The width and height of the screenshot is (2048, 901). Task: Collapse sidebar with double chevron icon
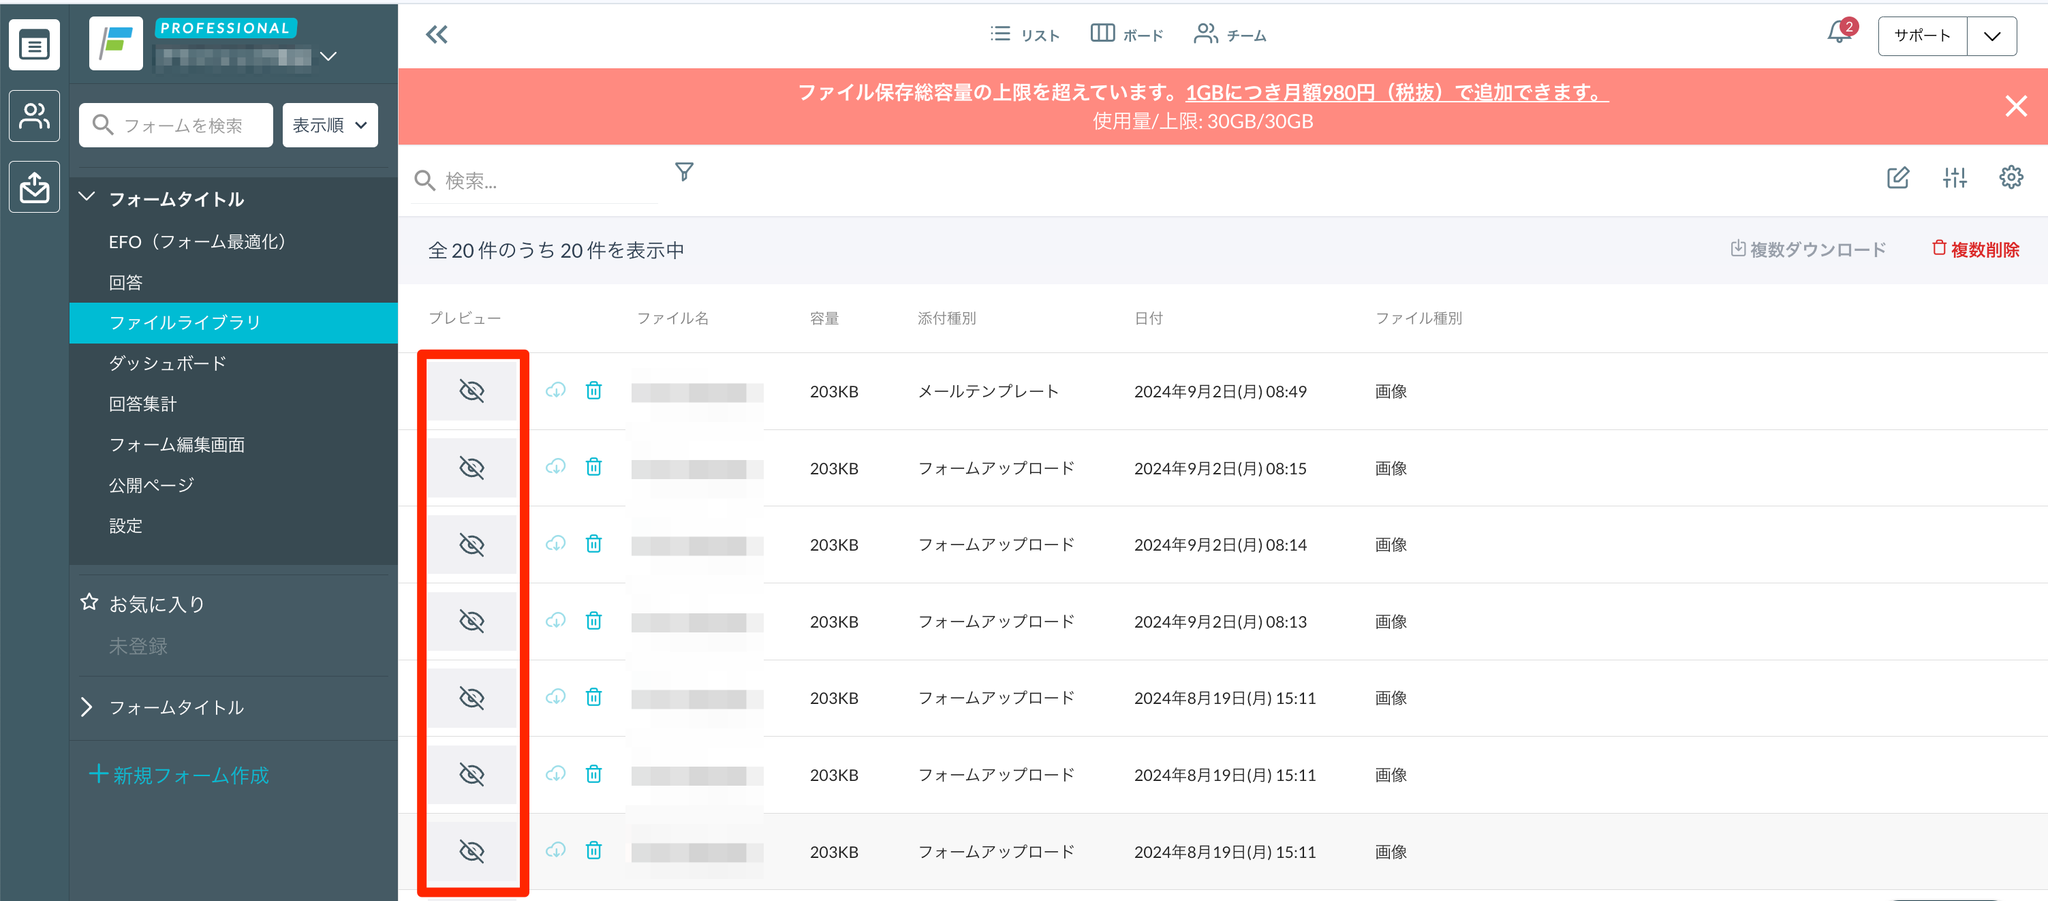pos(437,35)
